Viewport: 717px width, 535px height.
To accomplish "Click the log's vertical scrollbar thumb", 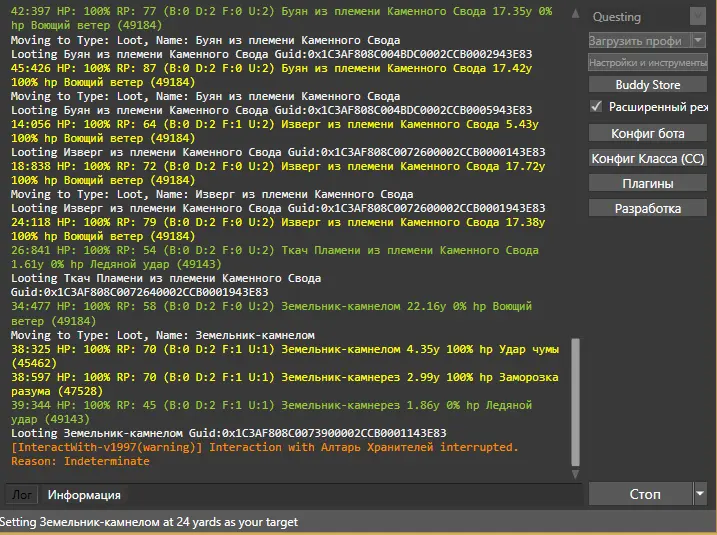I will (574, 400).
